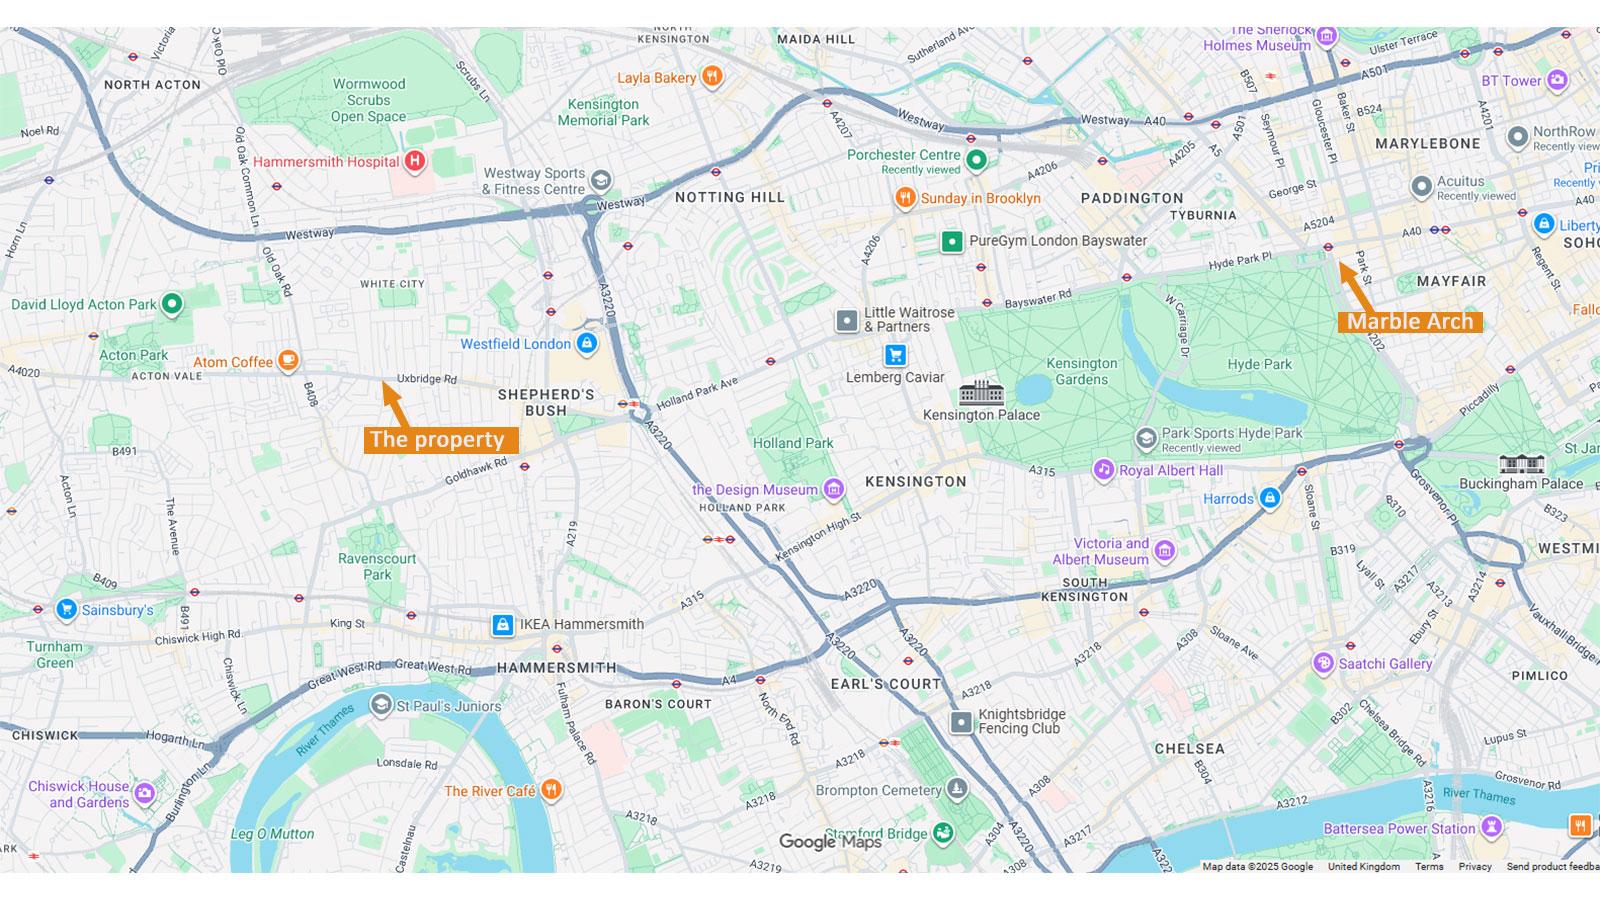Select the Royal Albert Hall music pin

(x=1103, y=469)
